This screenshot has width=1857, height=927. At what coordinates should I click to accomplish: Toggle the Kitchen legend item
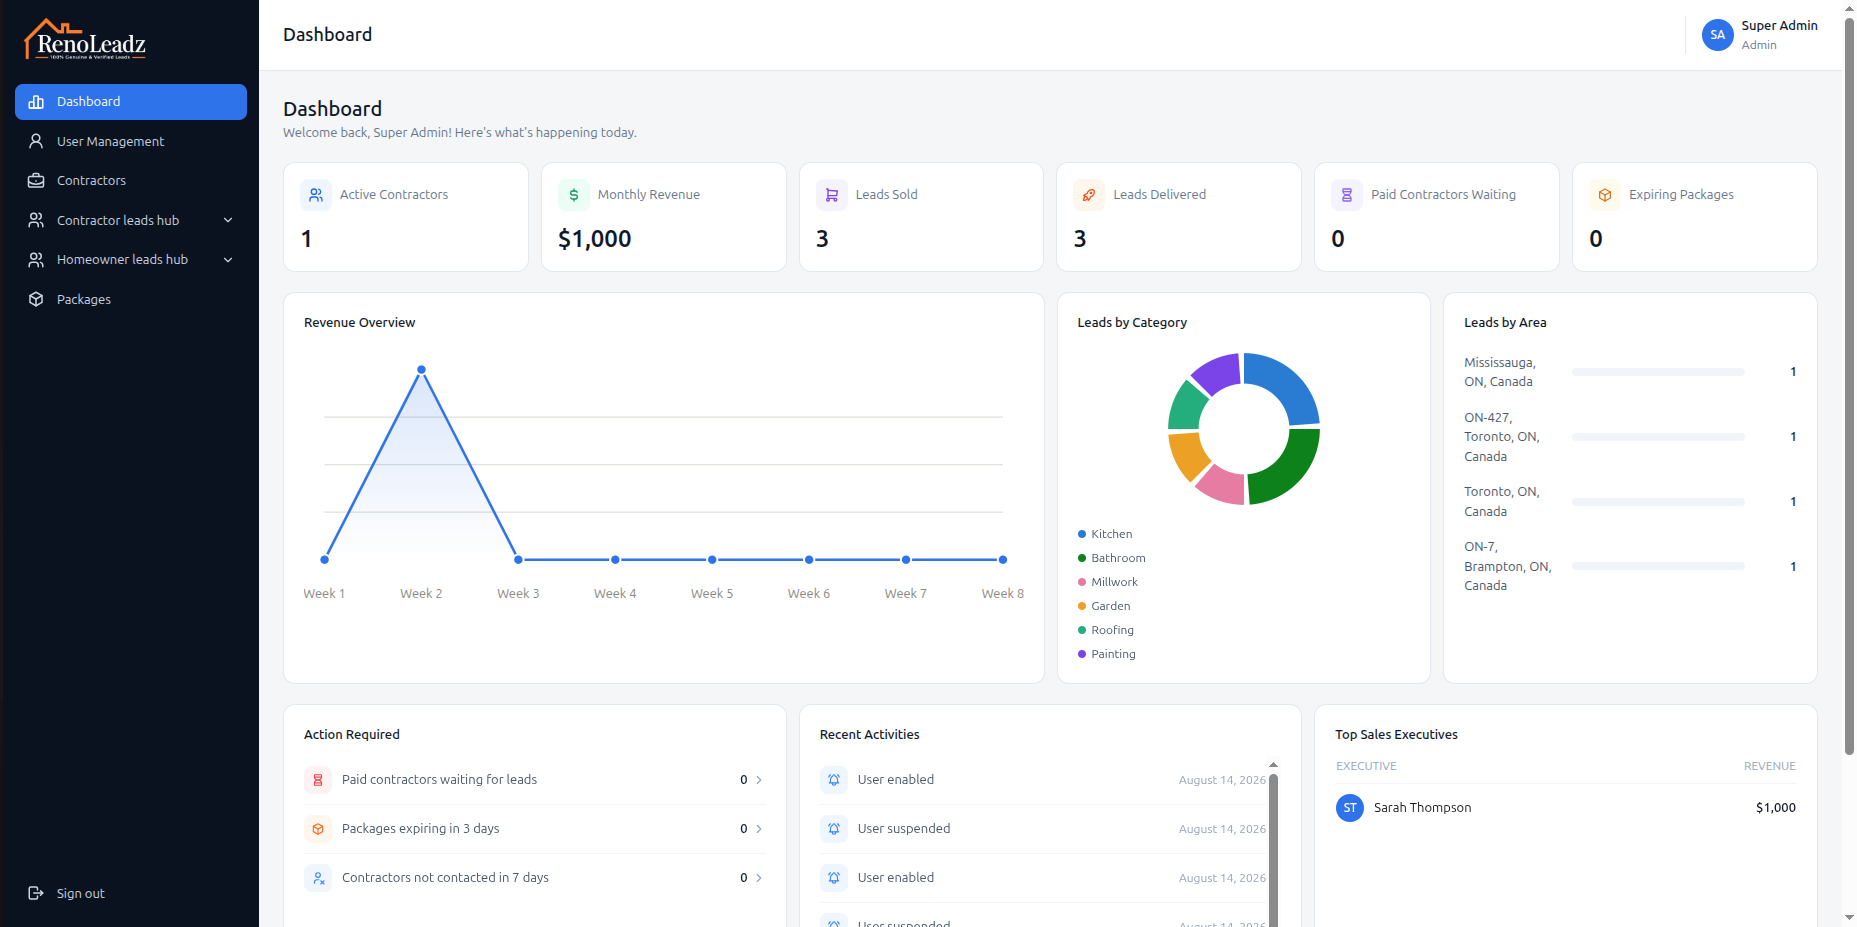pos(1105,534)
